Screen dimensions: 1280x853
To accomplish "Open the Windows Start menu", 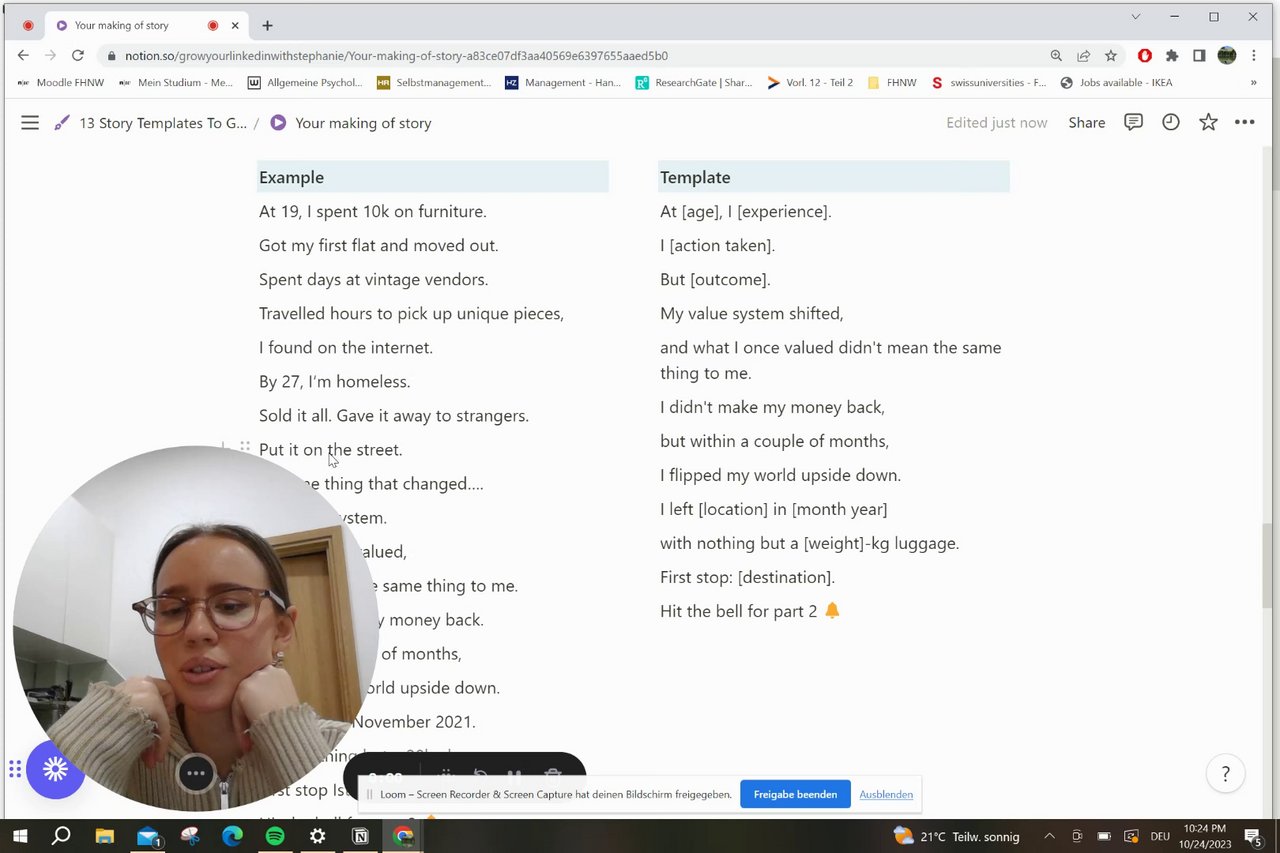I will tap(20, 836).
